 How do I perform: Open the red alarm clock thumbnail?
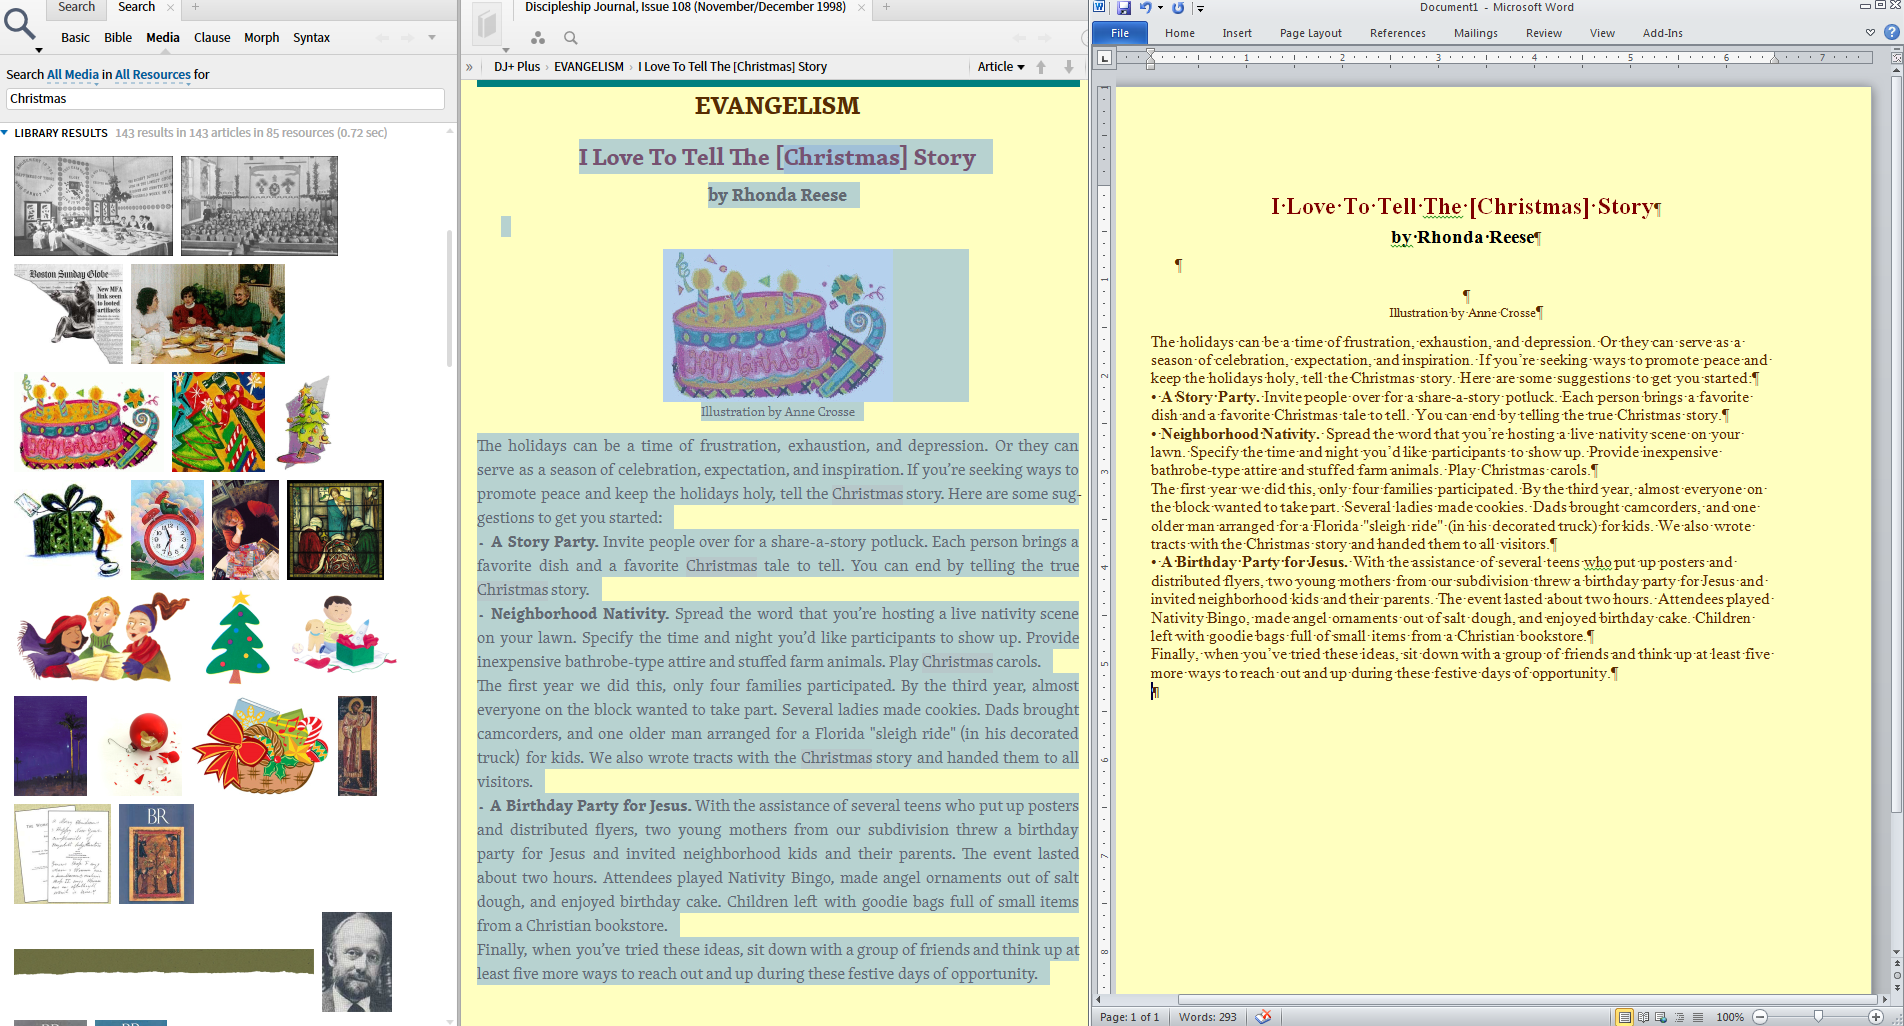click(x=167, y=530)
